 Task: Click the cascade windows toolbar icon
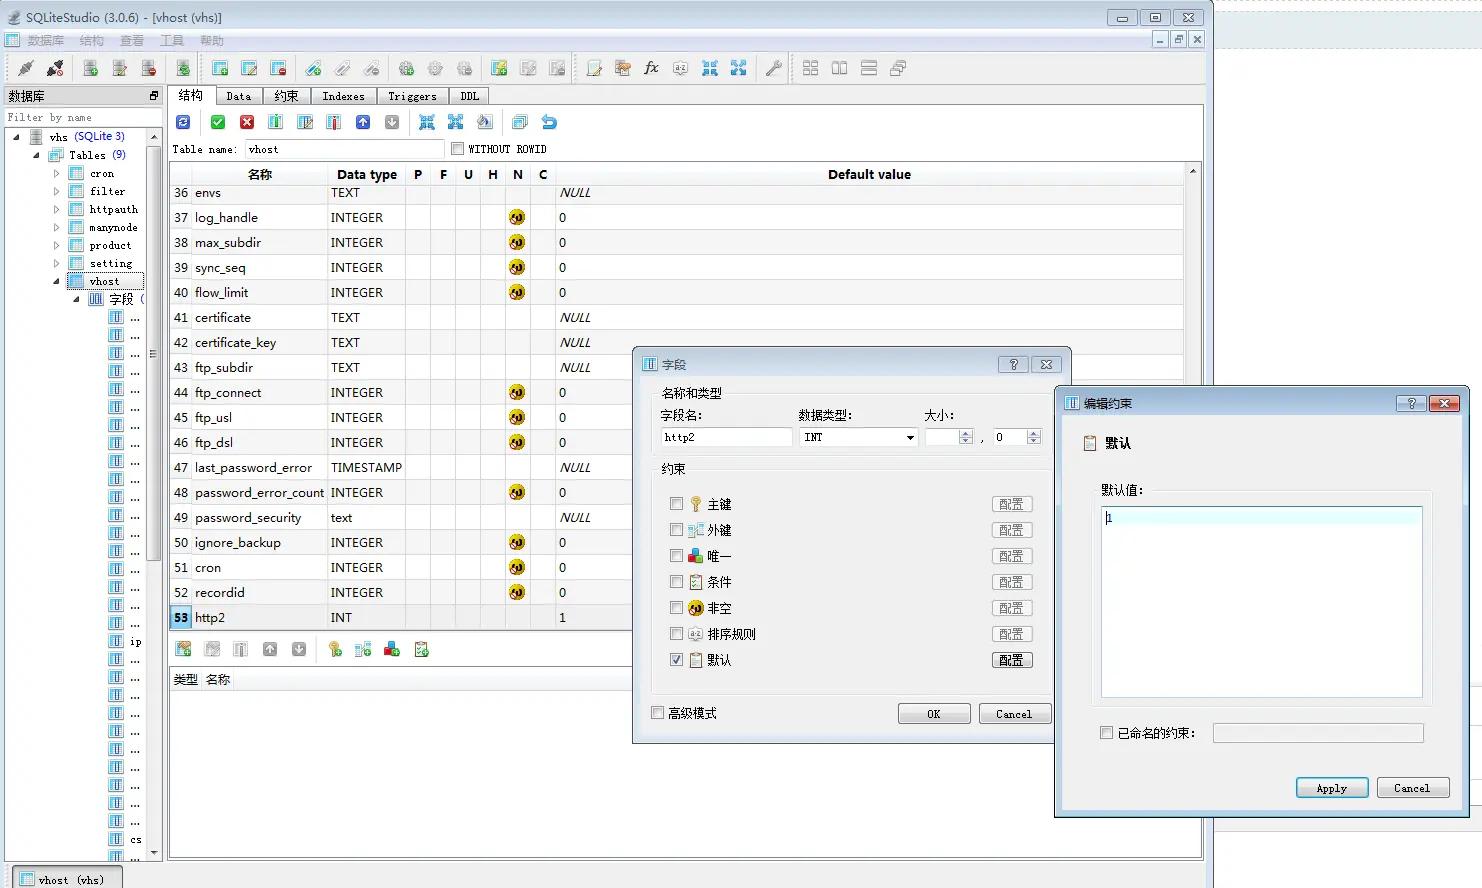[x=897, y=68]
